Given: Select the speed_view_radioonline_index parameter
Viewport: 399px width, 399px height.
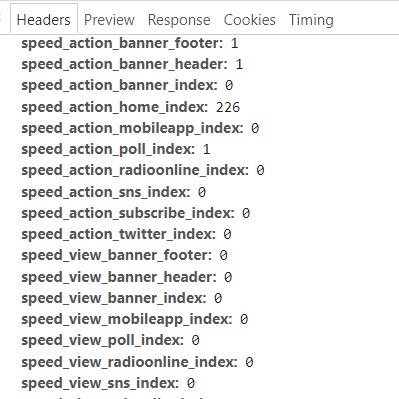Looking at the screenshot, I should [129, 362].
